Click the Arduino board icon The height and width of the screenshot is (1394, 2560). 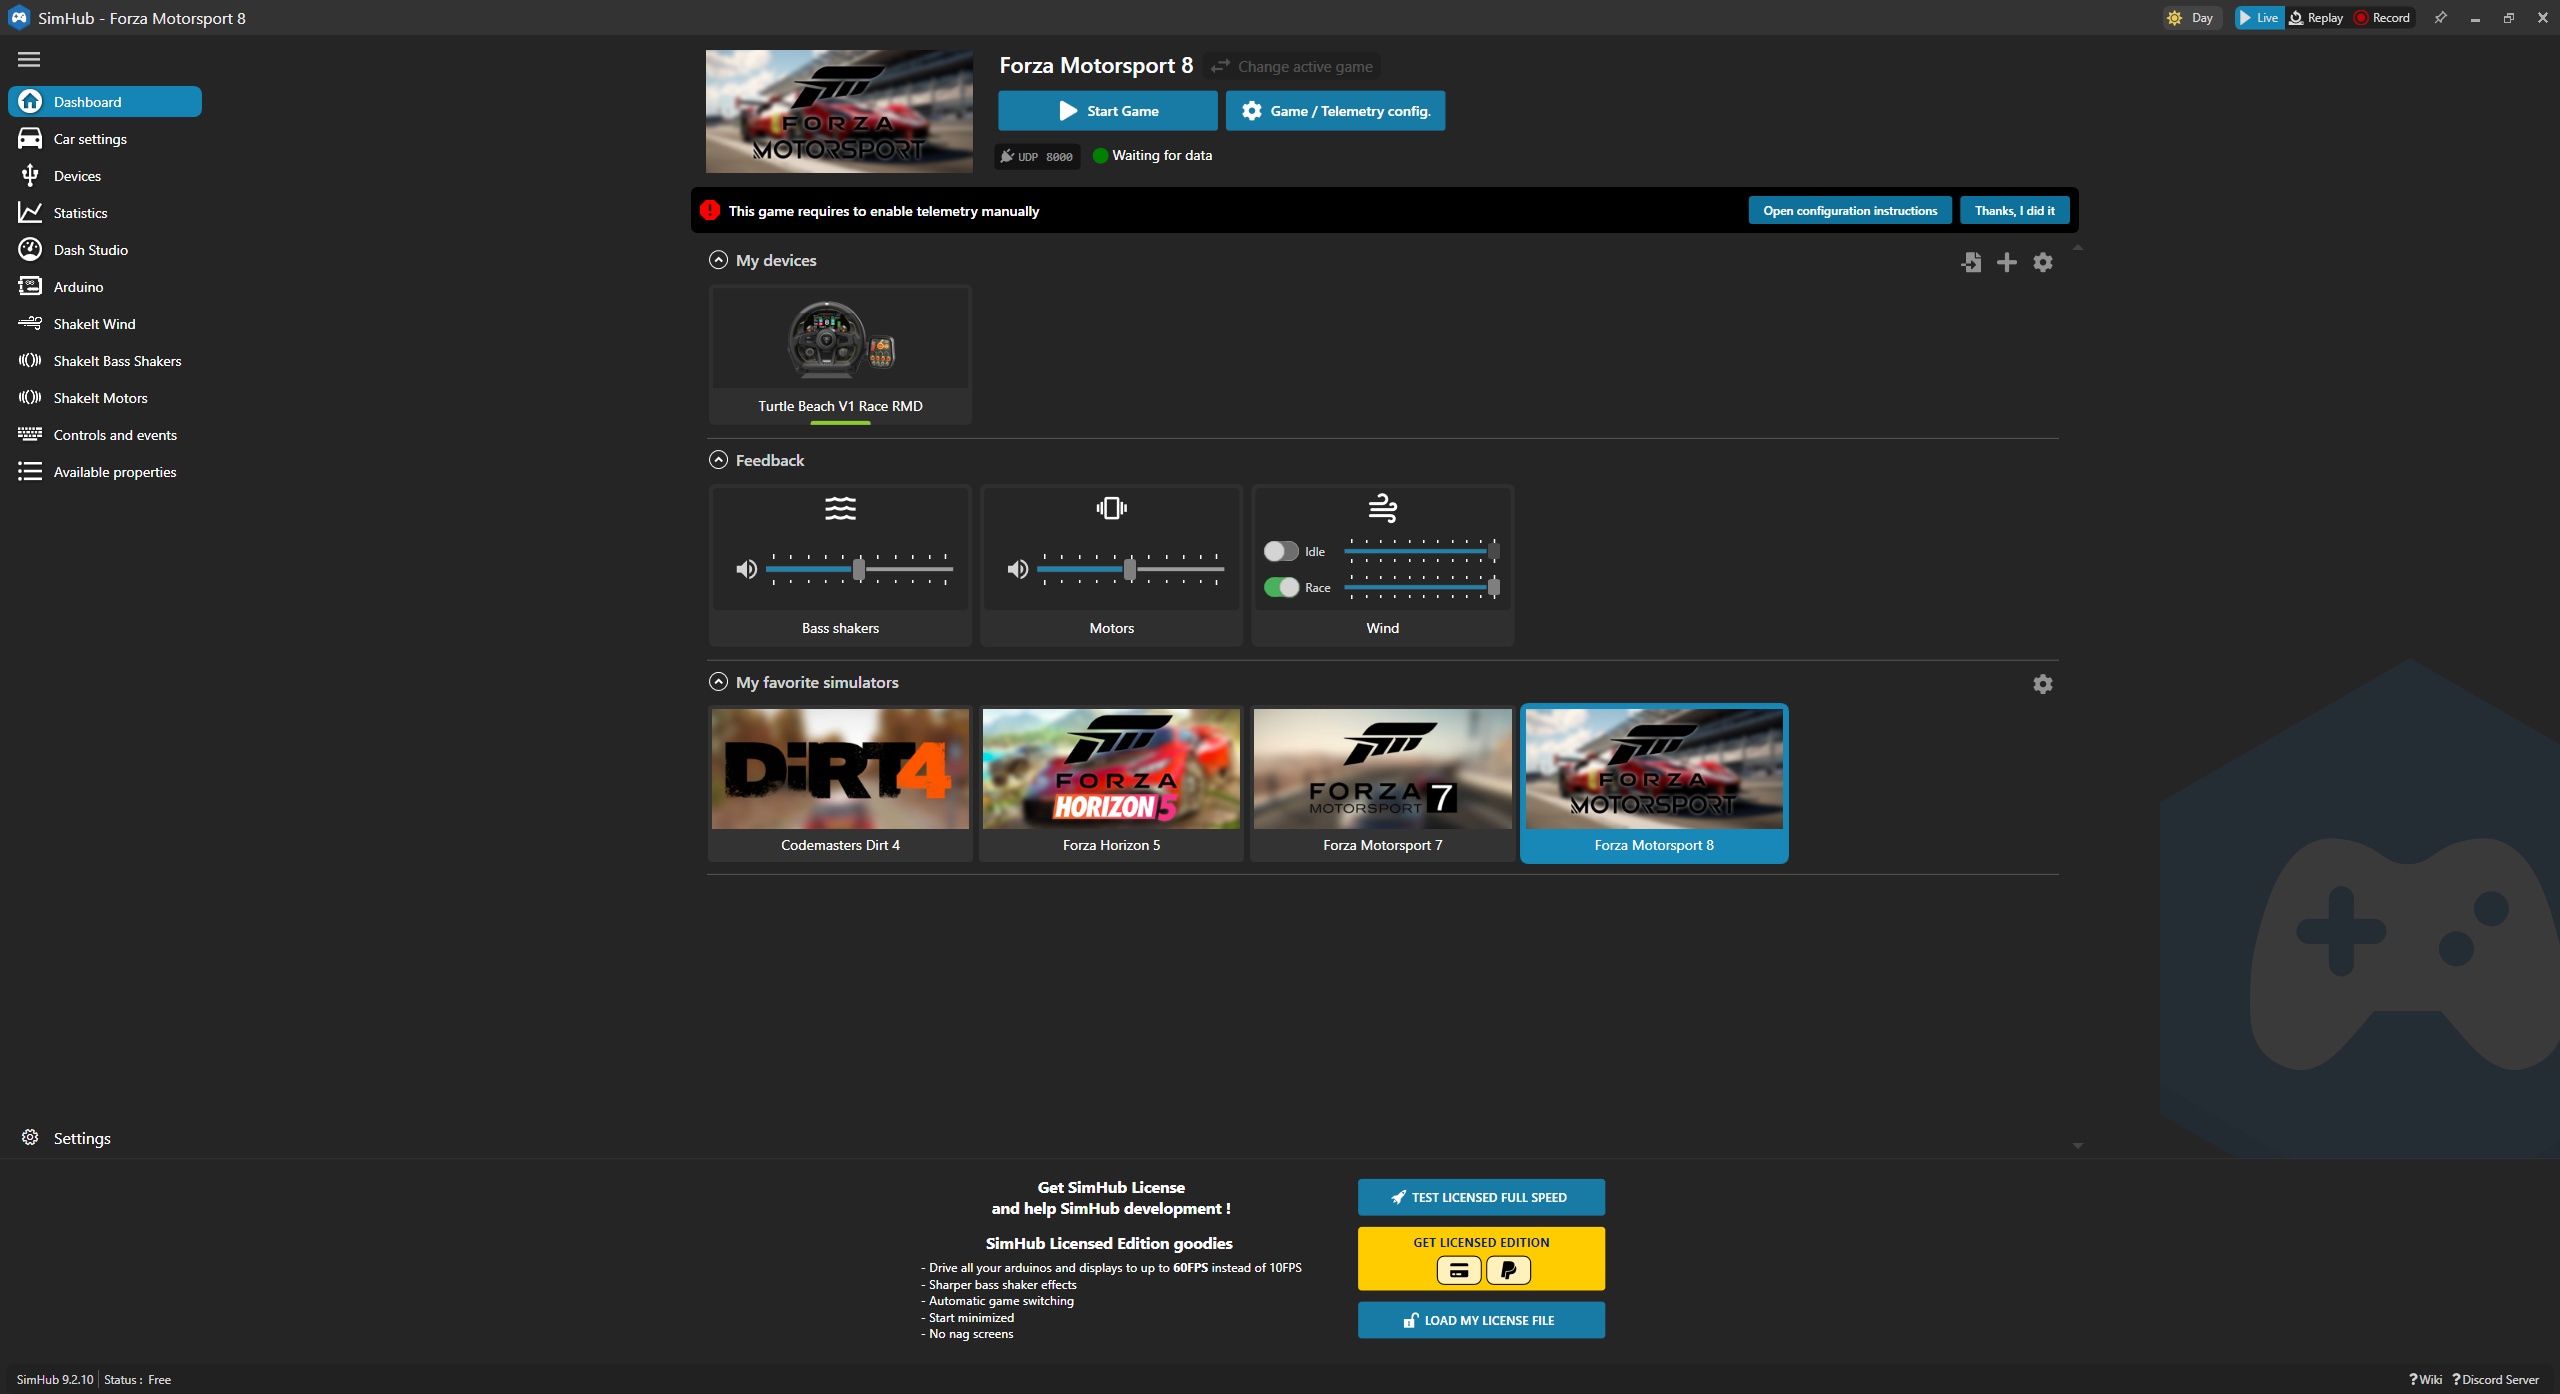point(30,286)
